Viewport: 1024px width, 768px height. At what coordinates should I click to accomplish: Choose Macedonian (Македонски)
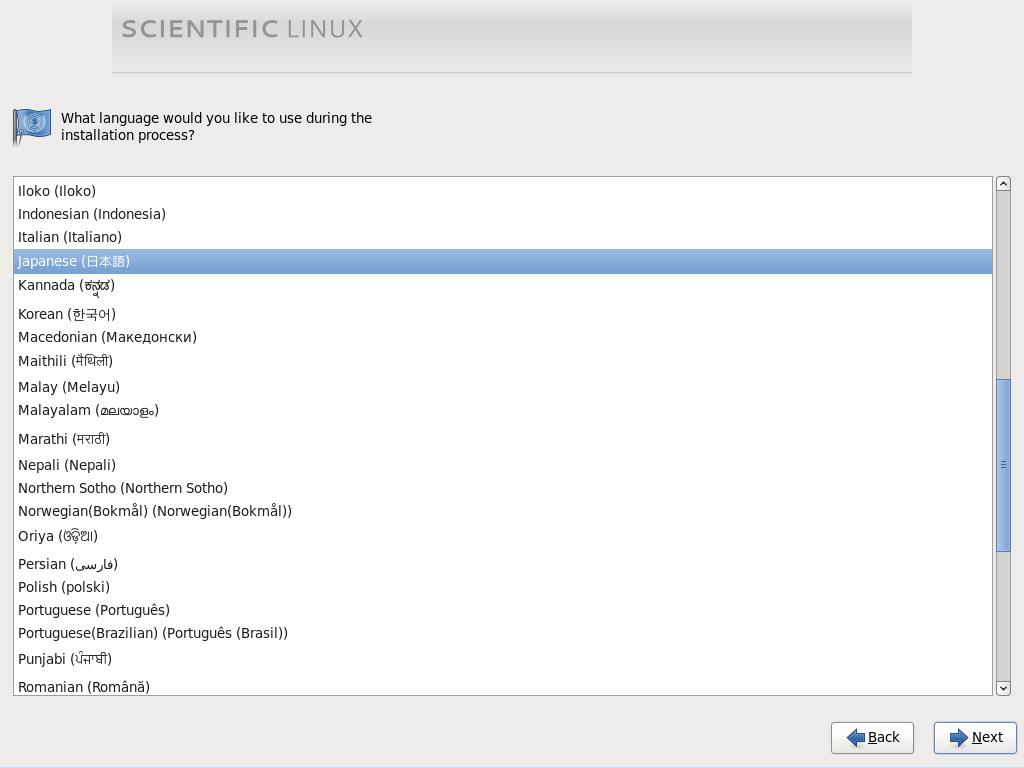[503, 337]
